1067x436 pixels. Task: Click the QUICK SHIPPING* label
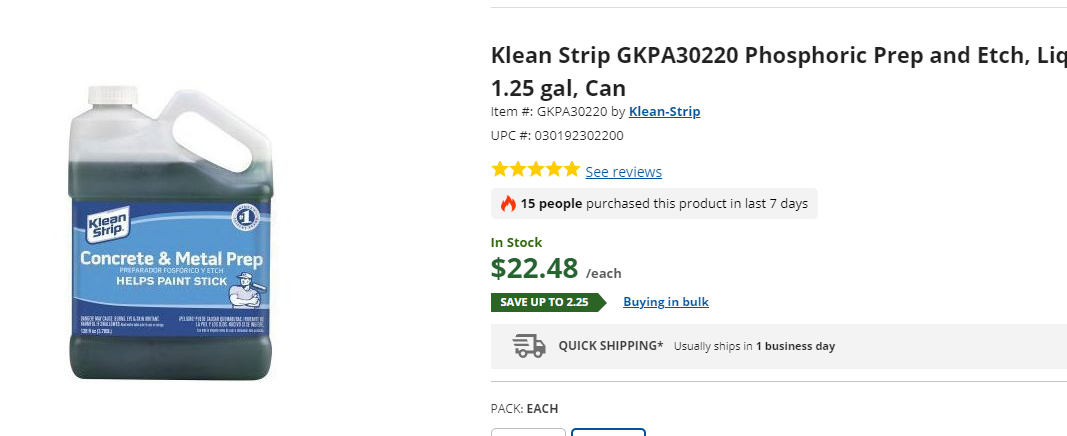[610, 346]
